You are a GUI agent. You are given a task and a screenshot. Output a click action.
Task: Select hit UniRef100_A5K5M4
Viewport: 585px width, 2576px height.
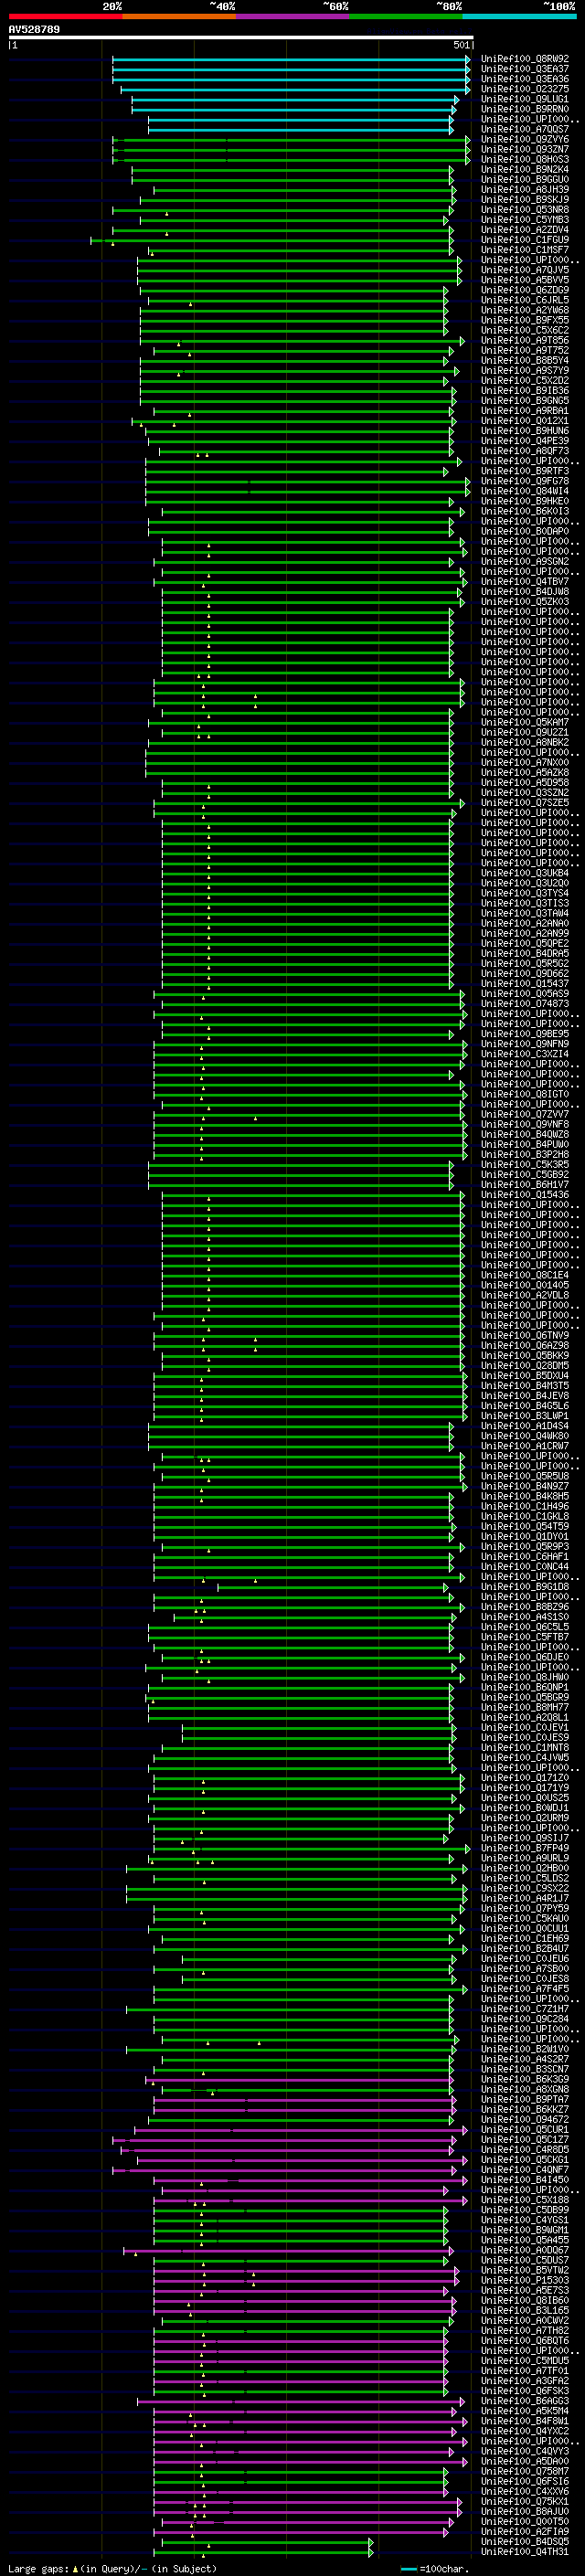(525, 2410)
